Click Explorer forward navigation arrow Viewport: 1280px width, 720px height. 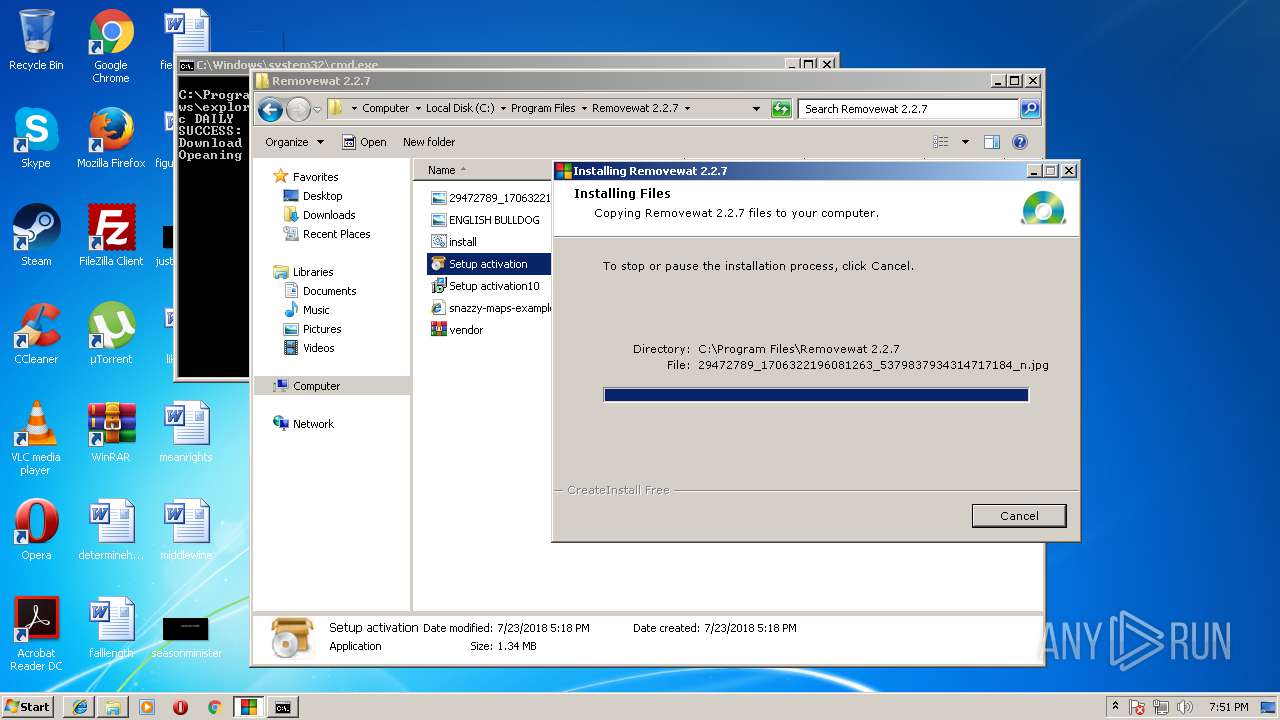(298, 109)
